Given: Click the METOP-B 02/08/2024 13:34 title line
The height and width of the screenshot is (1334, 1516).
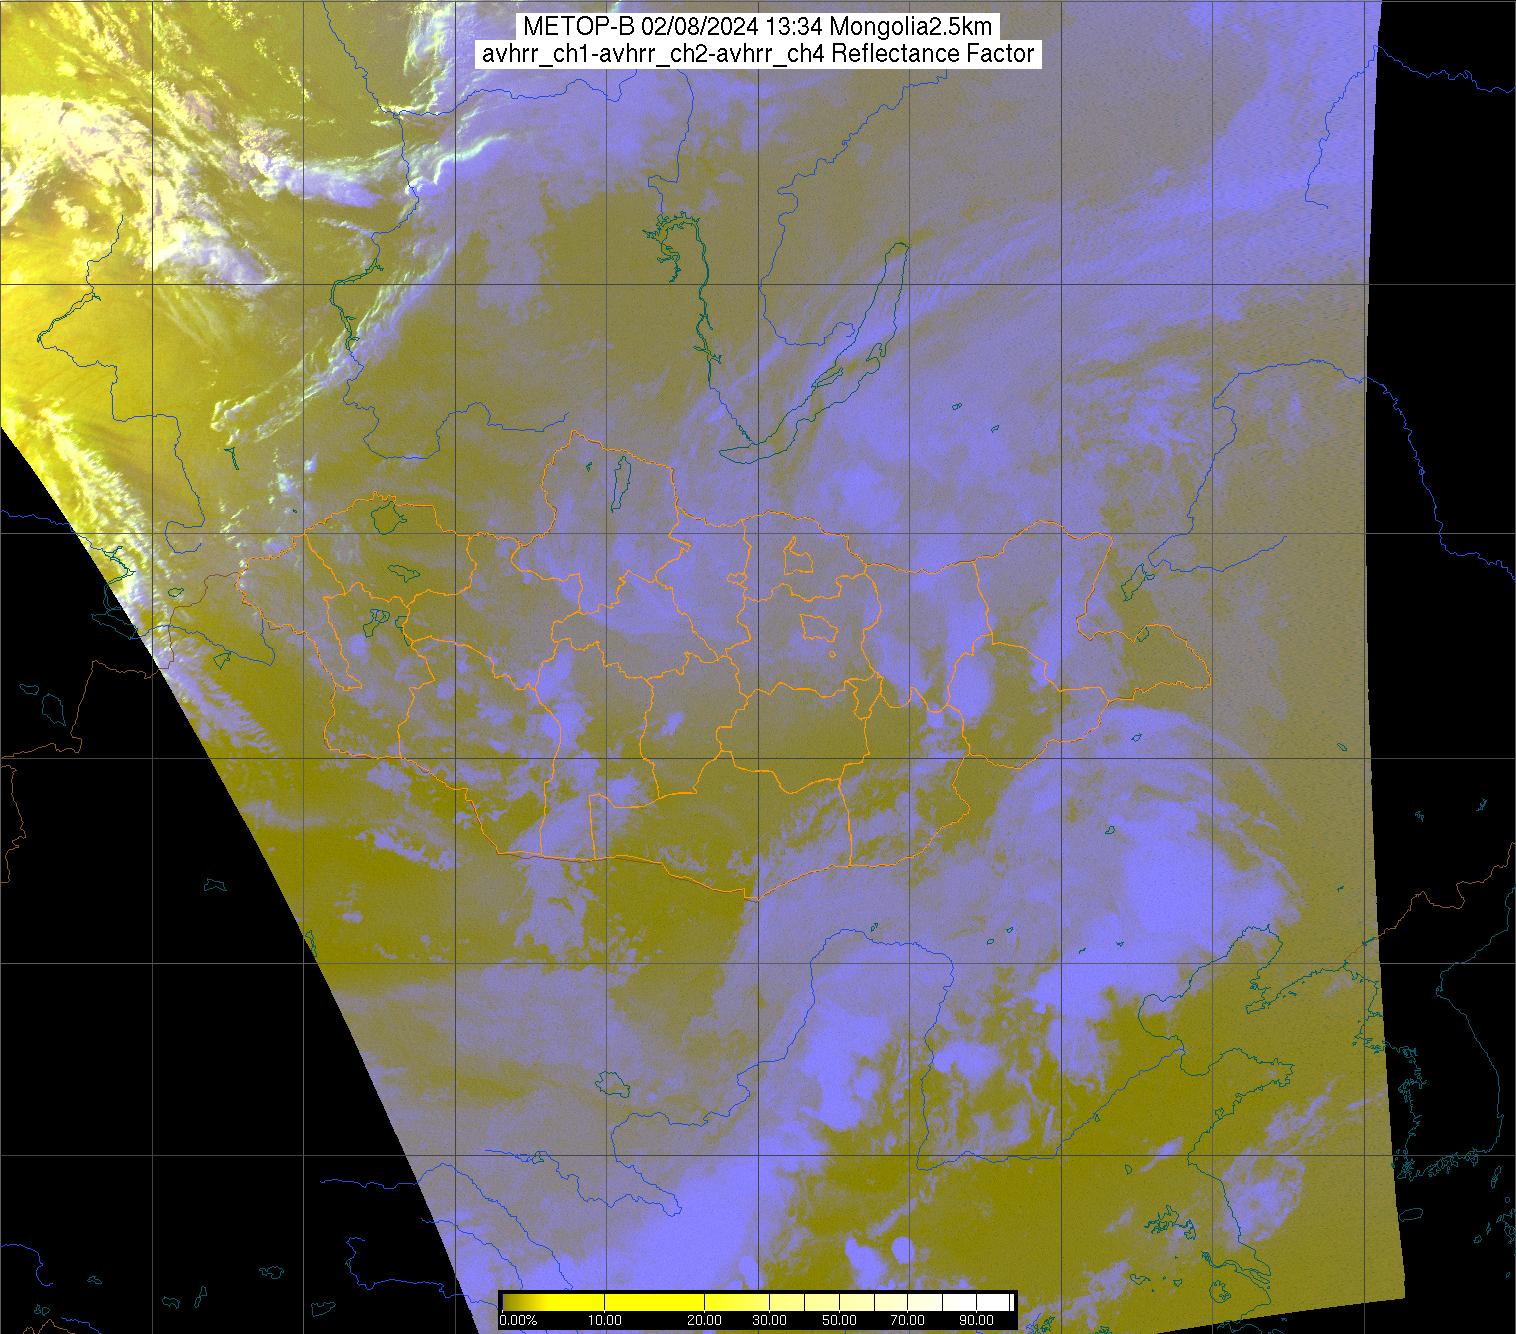Looking at the screenshot, I should point(757,27).
